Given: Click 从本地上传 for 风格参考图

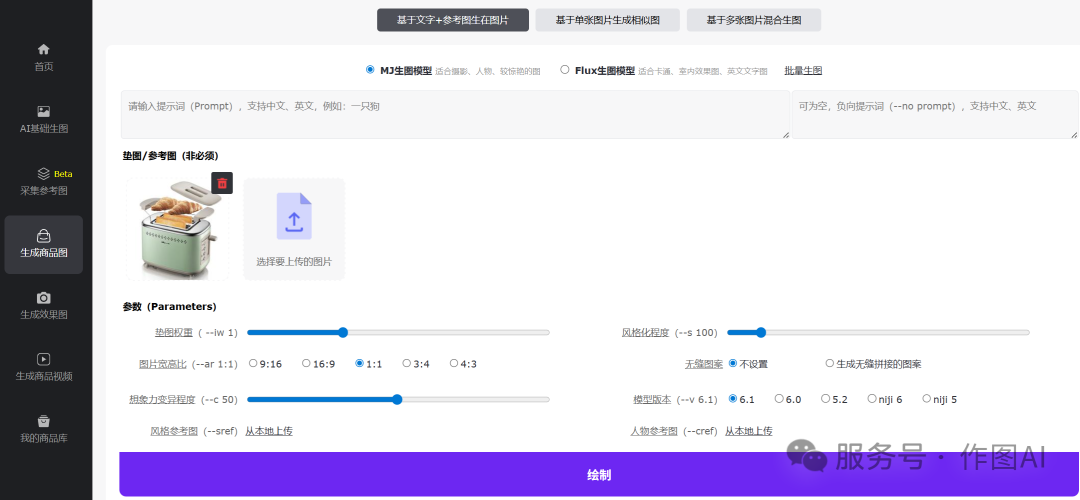Looking at the screenshot, I should click(x=269, y=431).
